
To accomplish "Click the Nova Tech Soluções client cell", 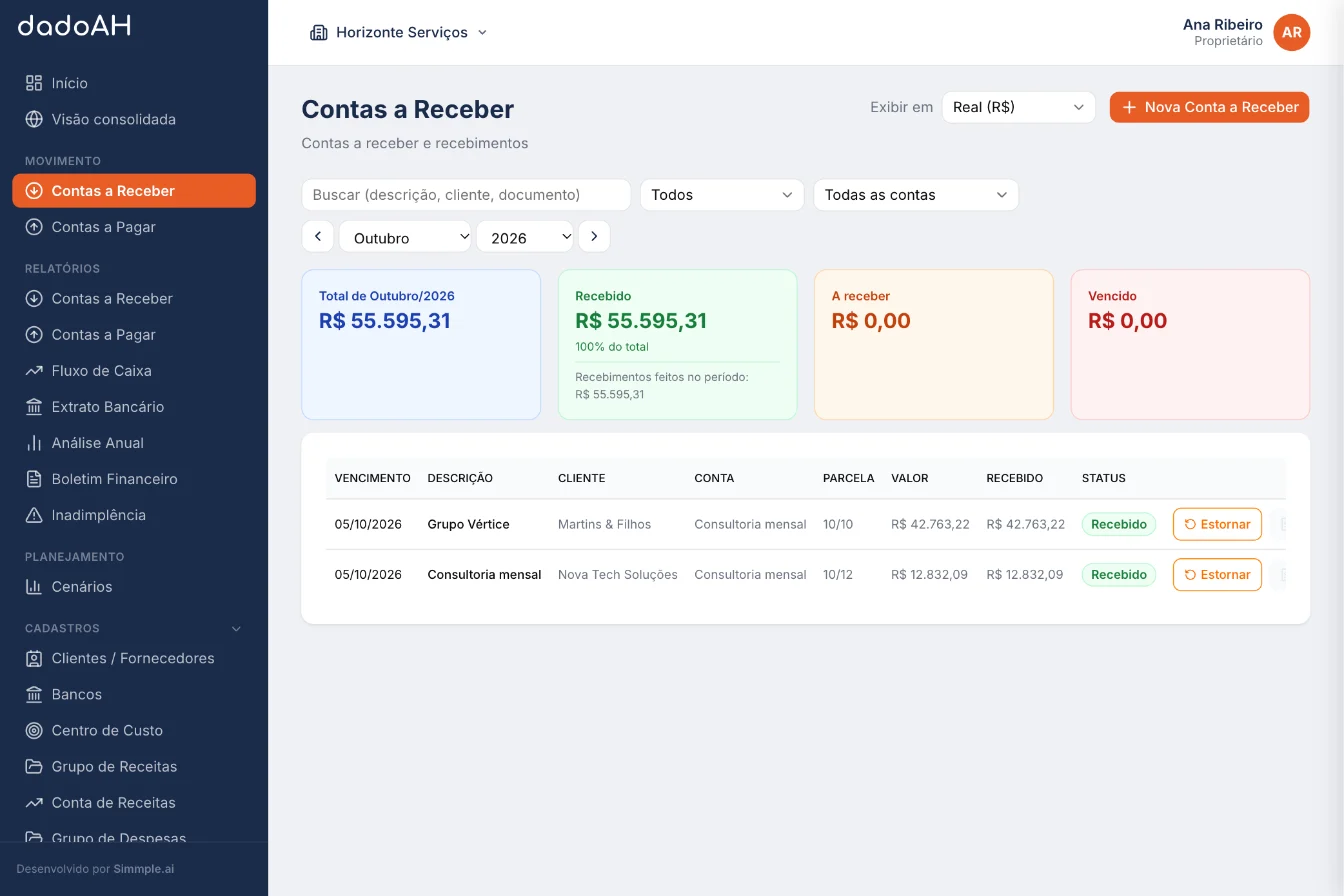I will (618, 575).
